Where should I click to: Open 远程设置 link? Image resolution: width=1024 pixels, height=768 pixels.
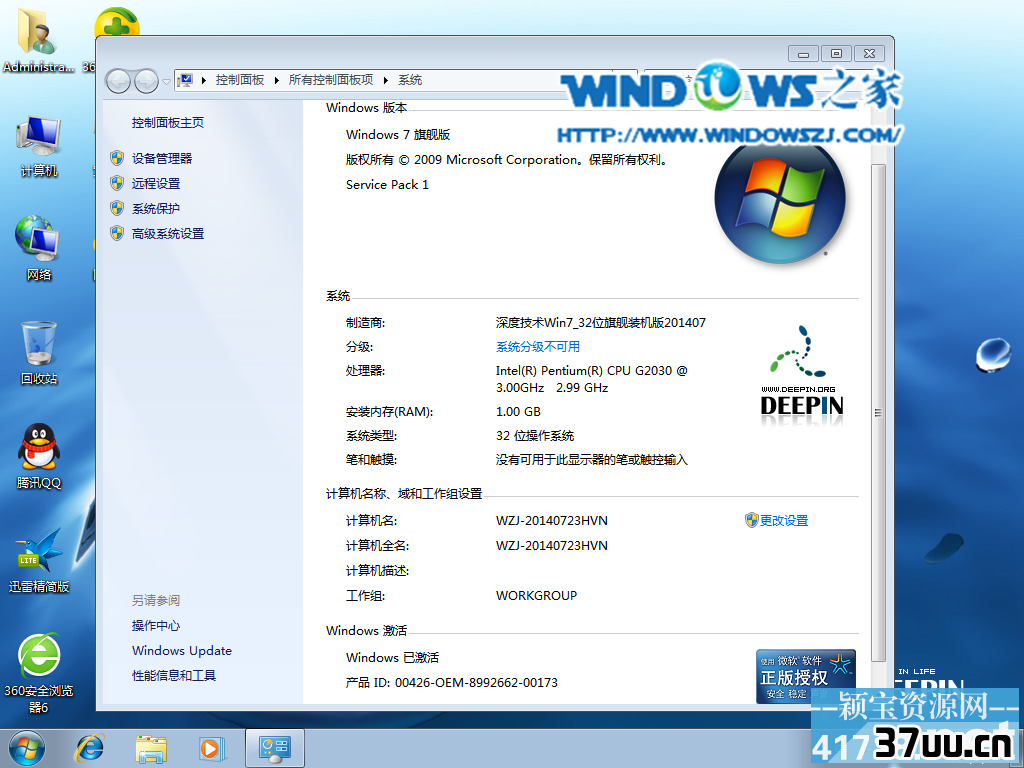click(155, 184)
